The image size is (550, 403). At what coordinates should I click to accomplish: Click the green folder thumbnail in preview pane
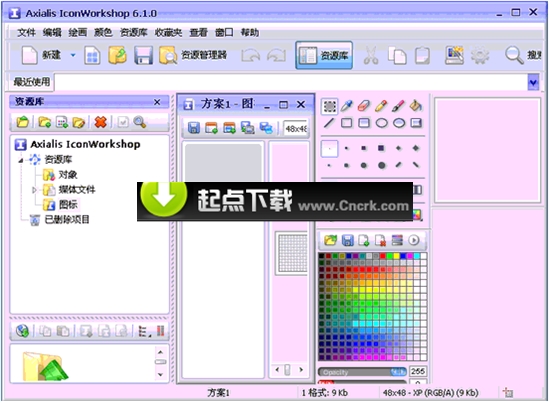click(46, 367)
